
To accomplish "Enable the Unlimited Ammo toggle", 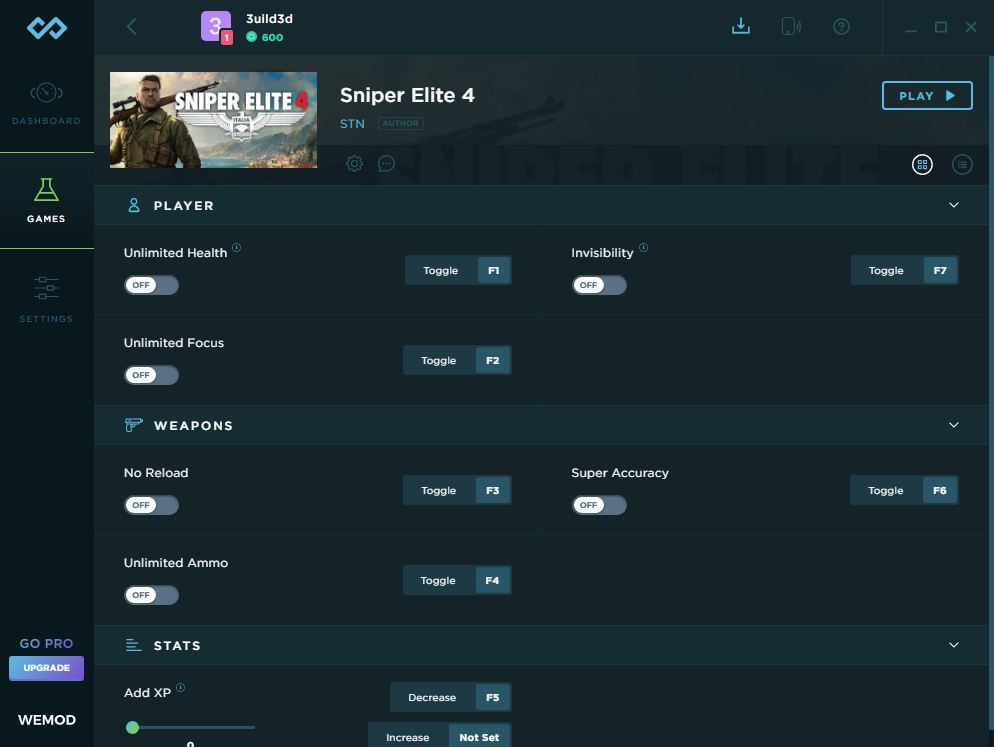I will coord(151,595).
